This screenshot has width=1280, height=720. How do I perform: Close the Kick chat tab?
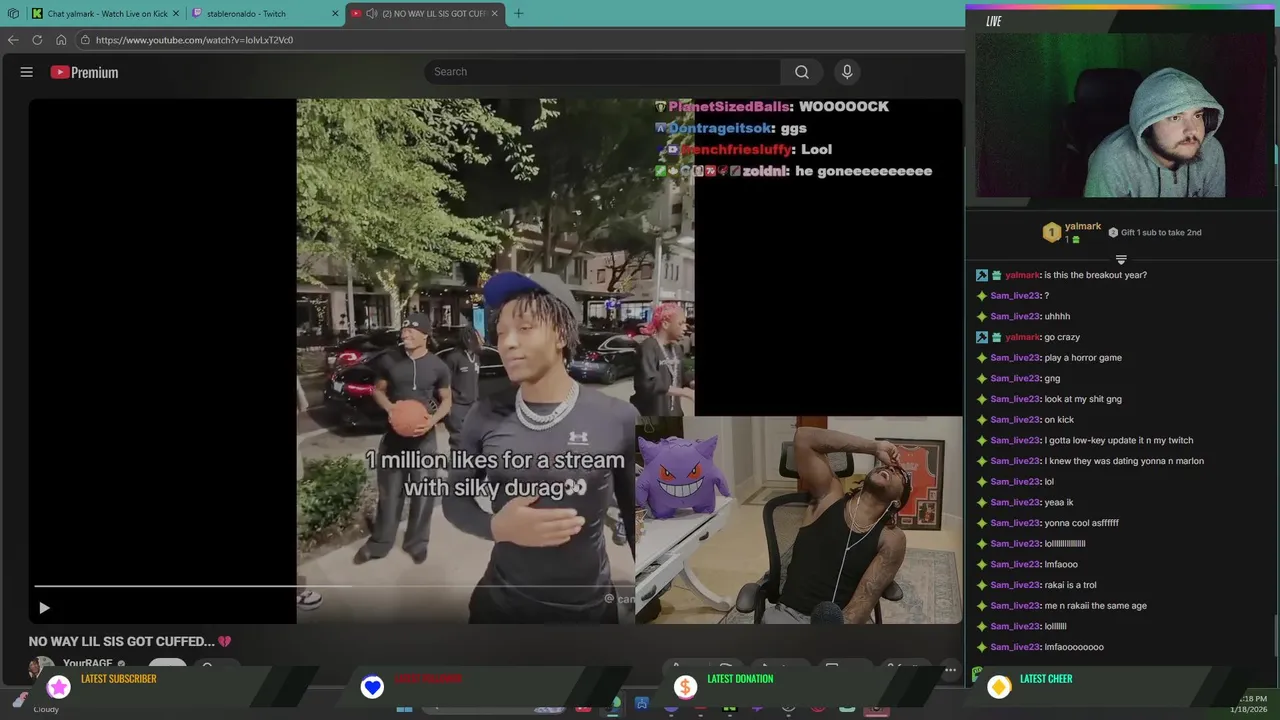(x=176, y=14)
